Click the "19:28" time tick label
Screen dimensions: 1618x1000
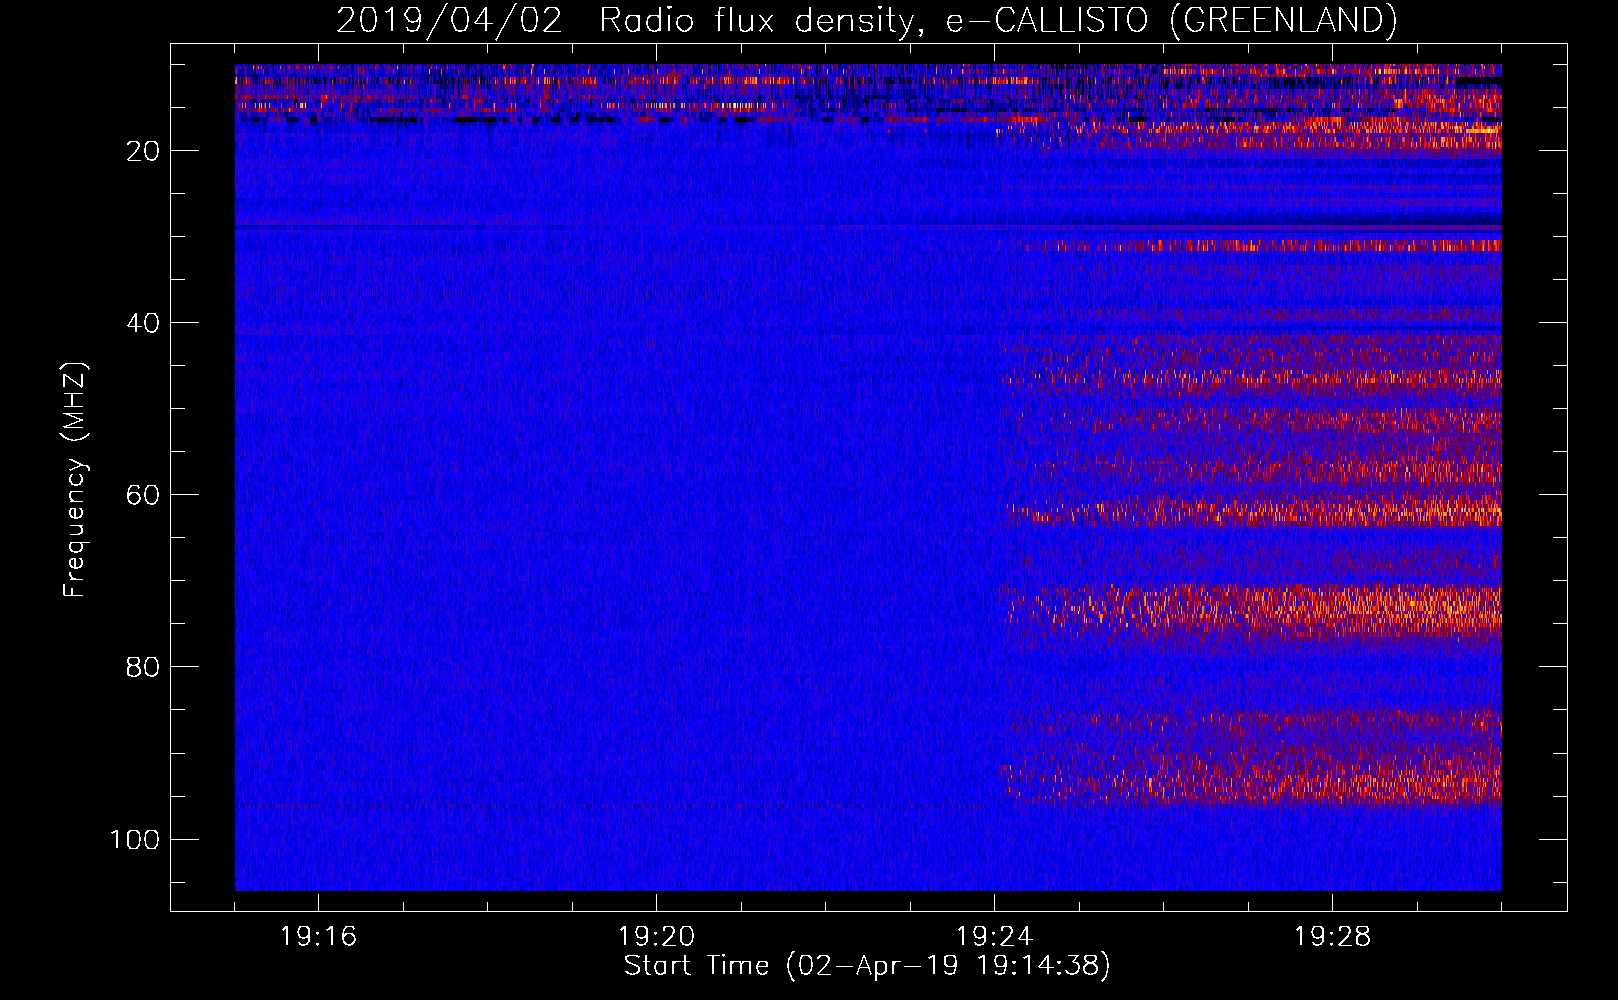click(x=1333, y=937)
